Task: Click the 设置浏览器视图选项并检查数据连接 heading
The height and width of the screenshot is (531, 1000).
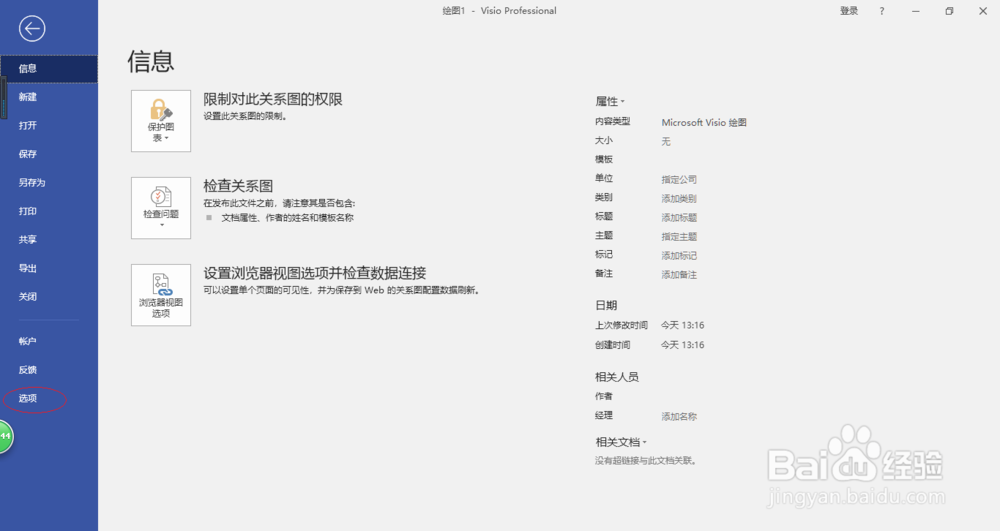Action: click(x=314, y=273)
